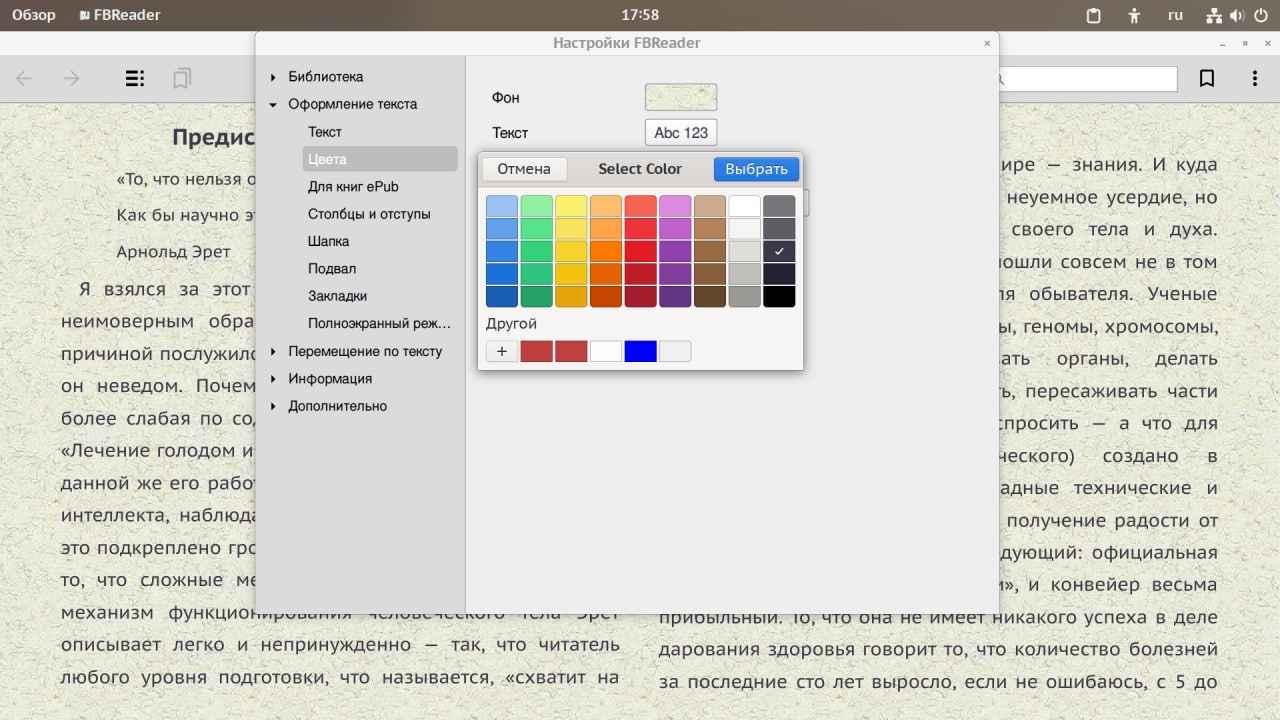1280x720 pixels.
Task: Pick the lightest orange palette swatch
Action: 606,206
